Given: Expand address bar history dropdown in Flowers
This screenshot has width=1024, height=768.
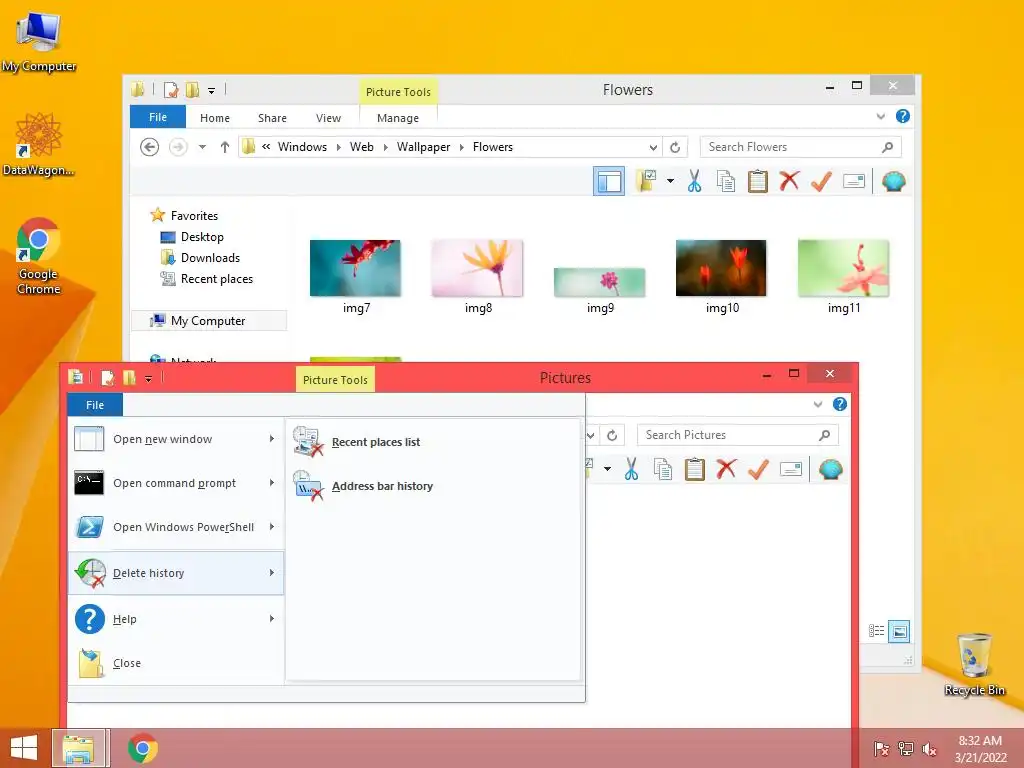Looking at the screenshot, I should point(653,147).
